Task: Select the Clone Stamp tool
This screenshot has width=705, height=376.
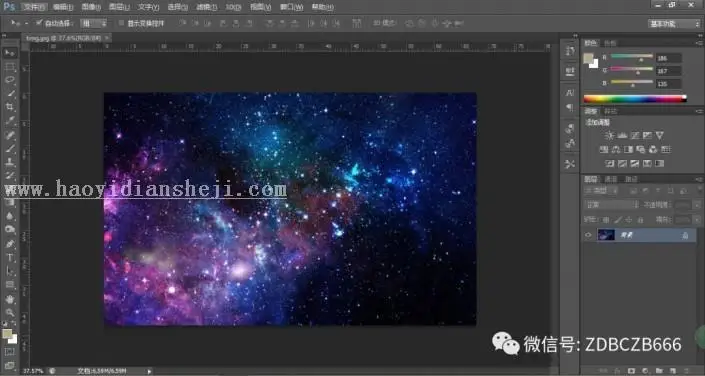Action: click(x=10, y=162)
